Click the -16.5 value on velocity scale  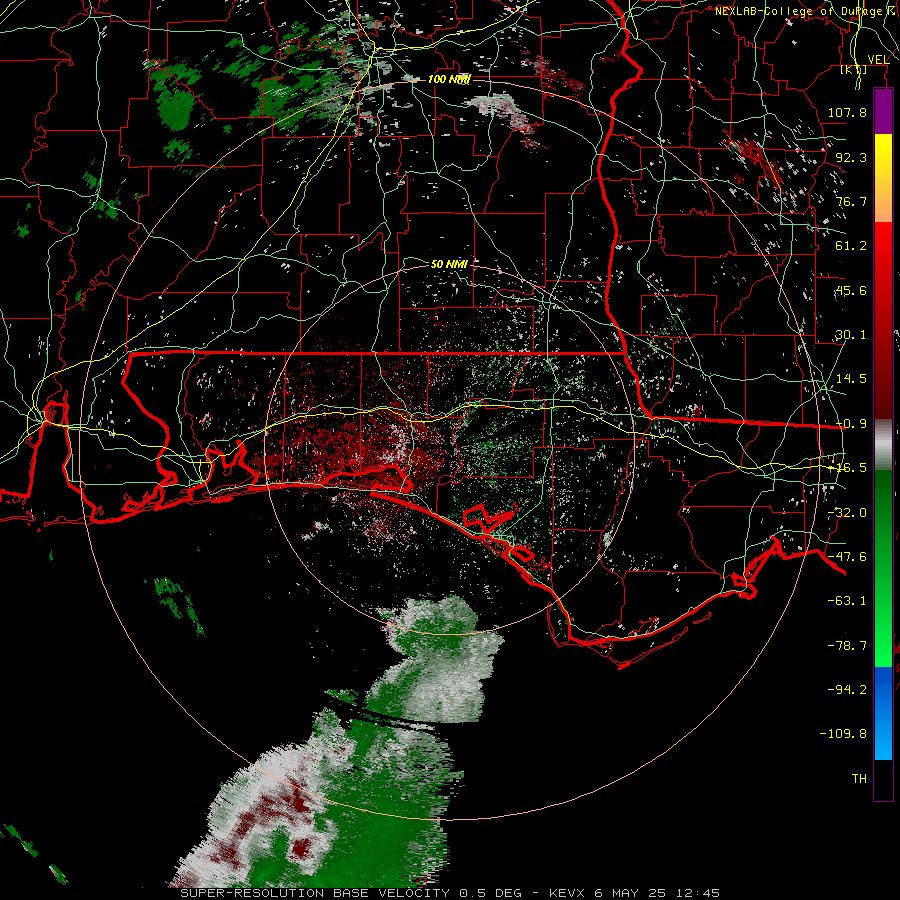point(847,468)
